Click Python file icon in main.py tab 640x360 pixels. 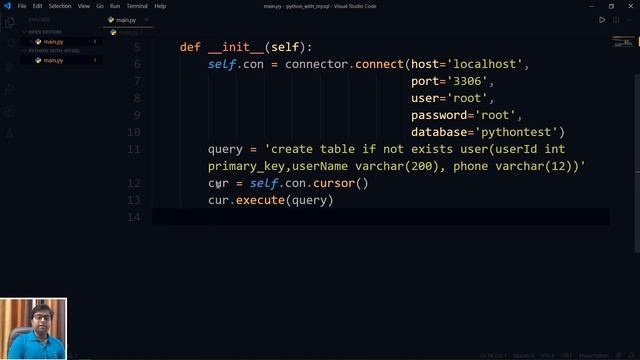click(111, 20)
